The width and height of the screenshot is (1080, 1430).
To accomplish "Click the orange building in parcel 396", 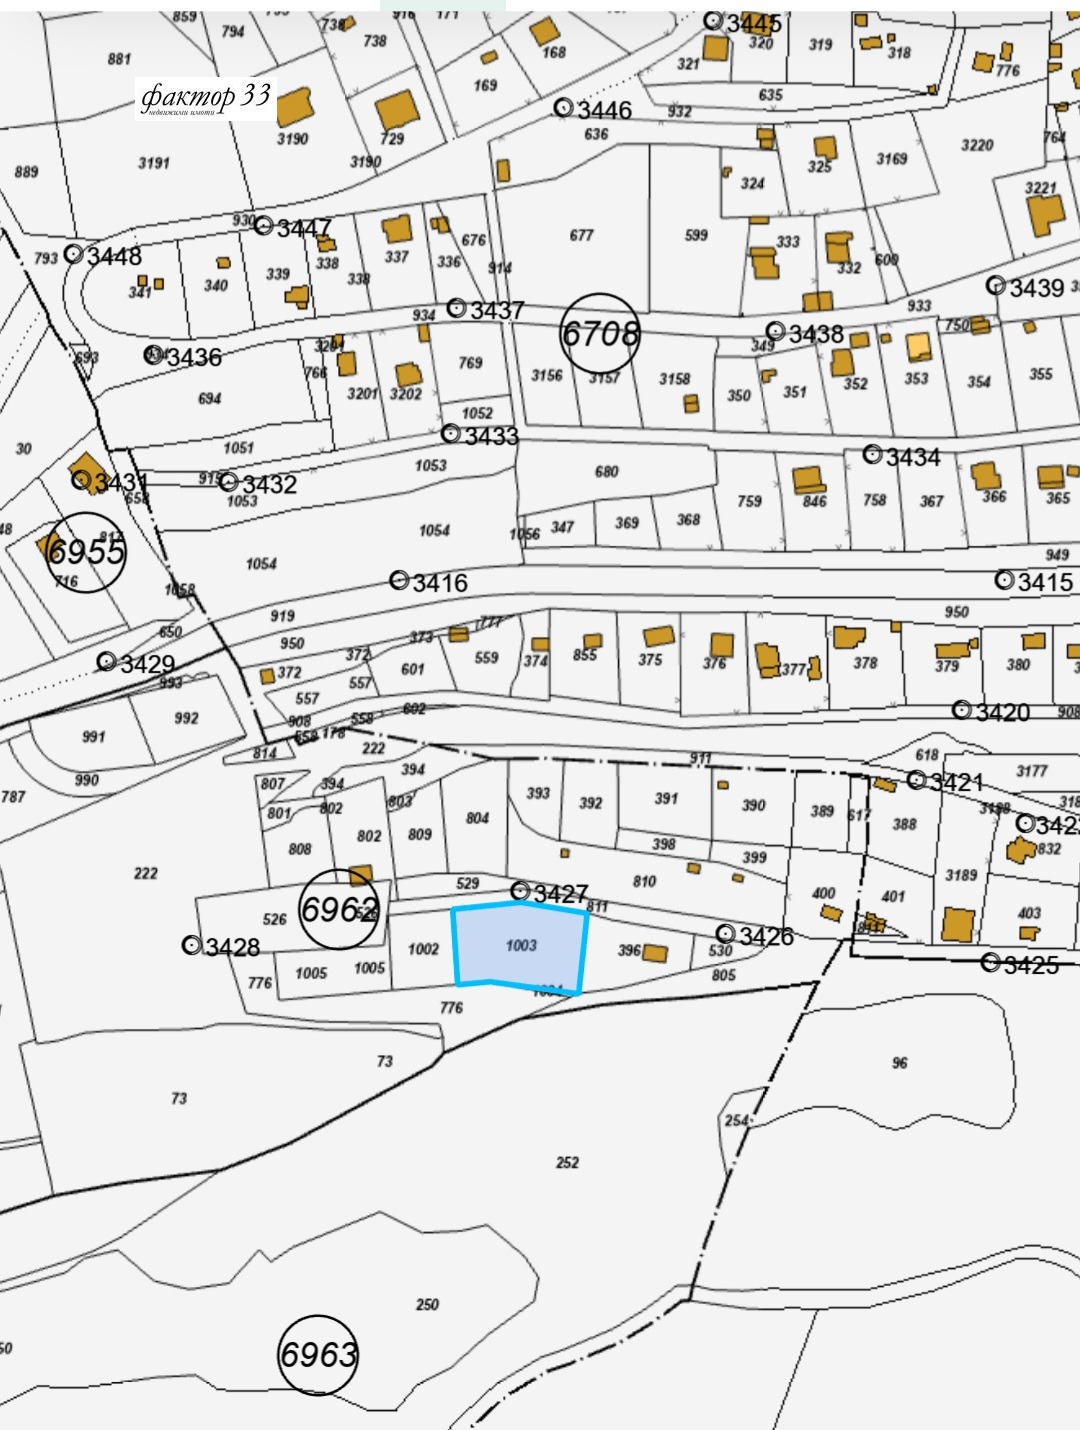I will coord(654,953).
